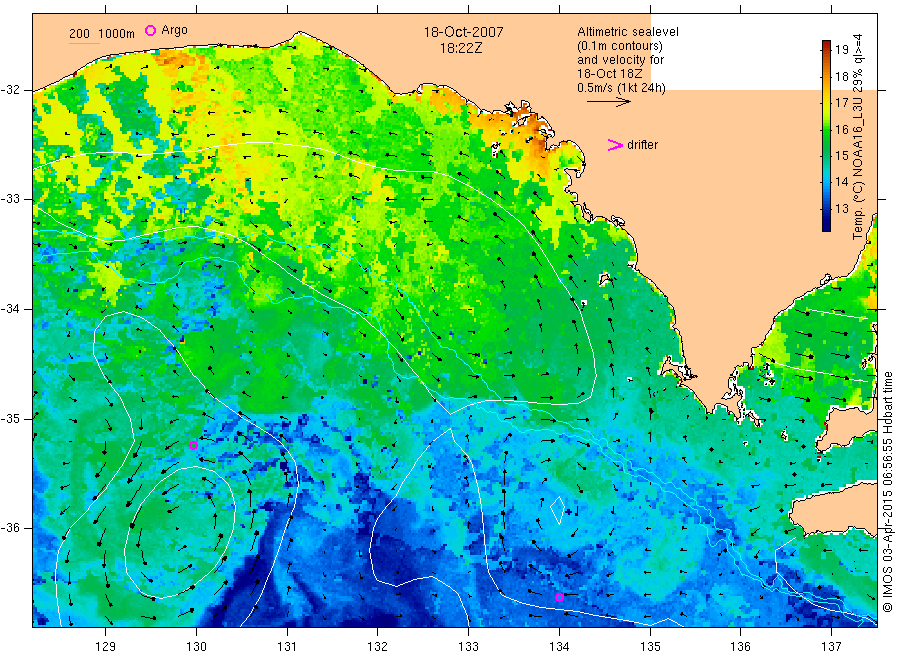Click the longitude label 132

point(378,647)
